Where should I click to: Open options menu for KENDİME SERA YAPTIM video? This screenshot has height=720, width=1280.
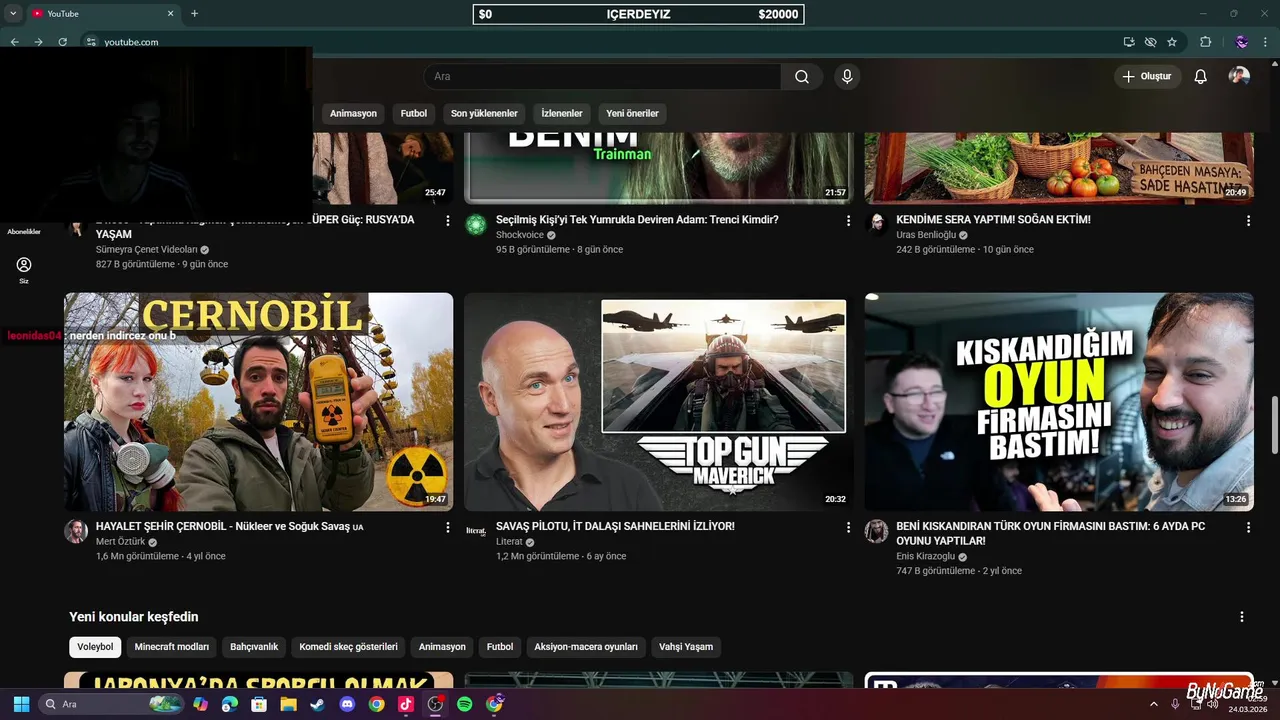point(1248,220)
